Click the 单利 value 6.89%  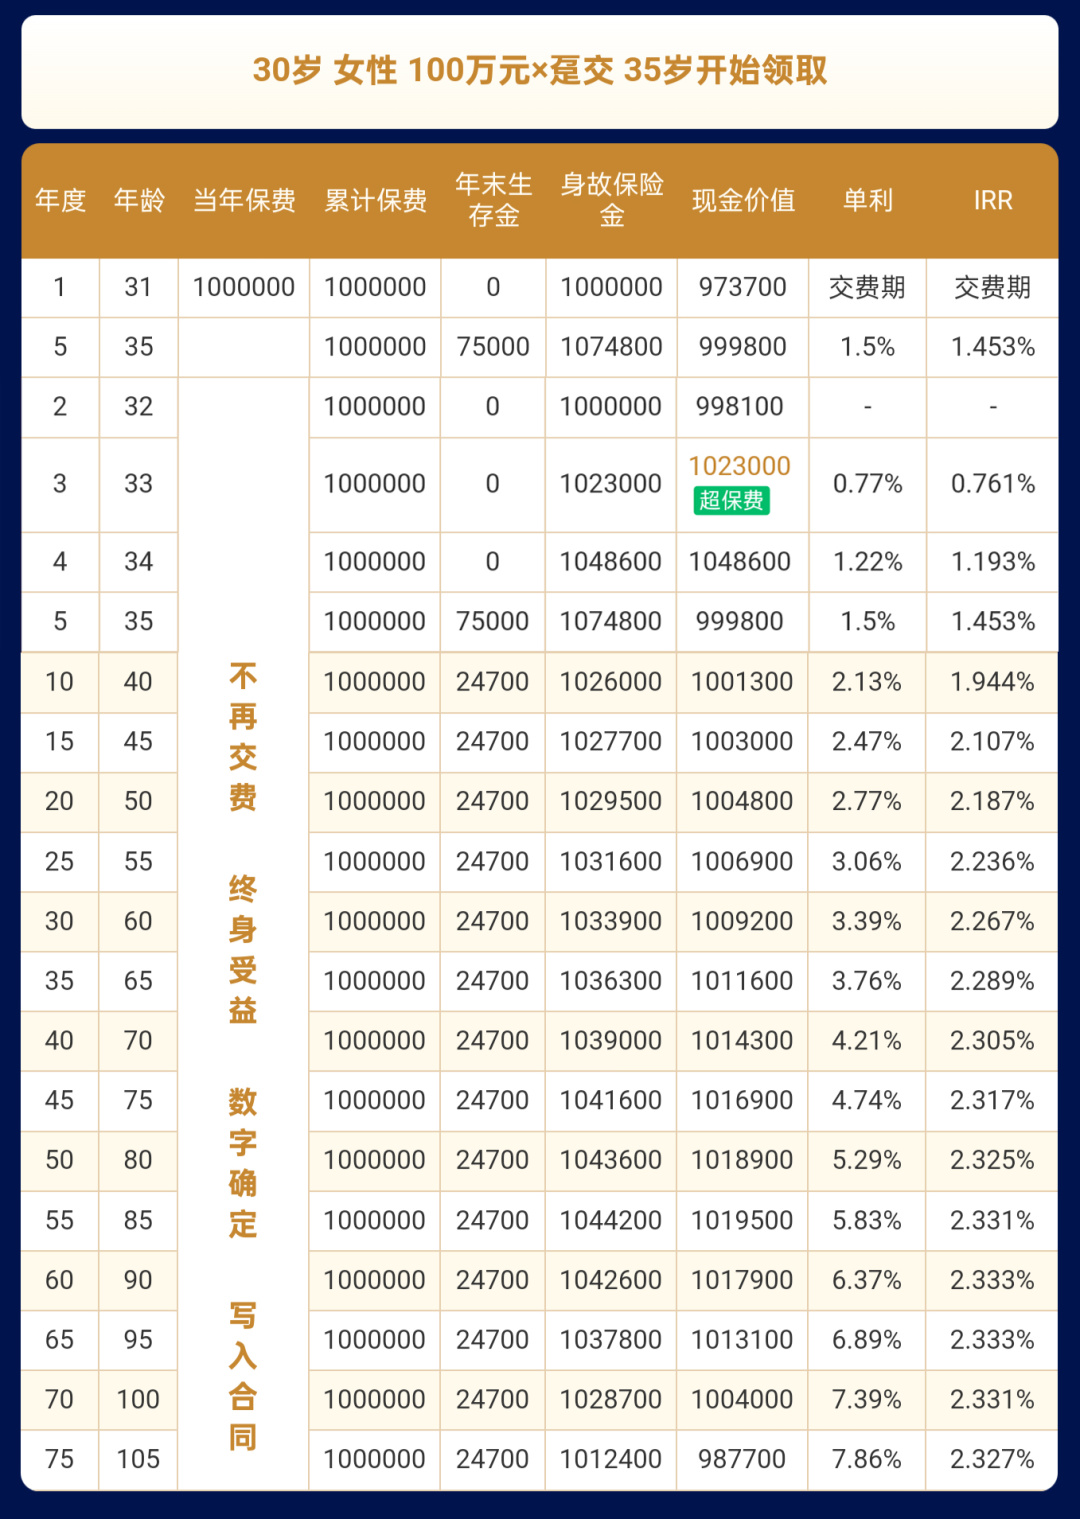(x=867, y=1340)
